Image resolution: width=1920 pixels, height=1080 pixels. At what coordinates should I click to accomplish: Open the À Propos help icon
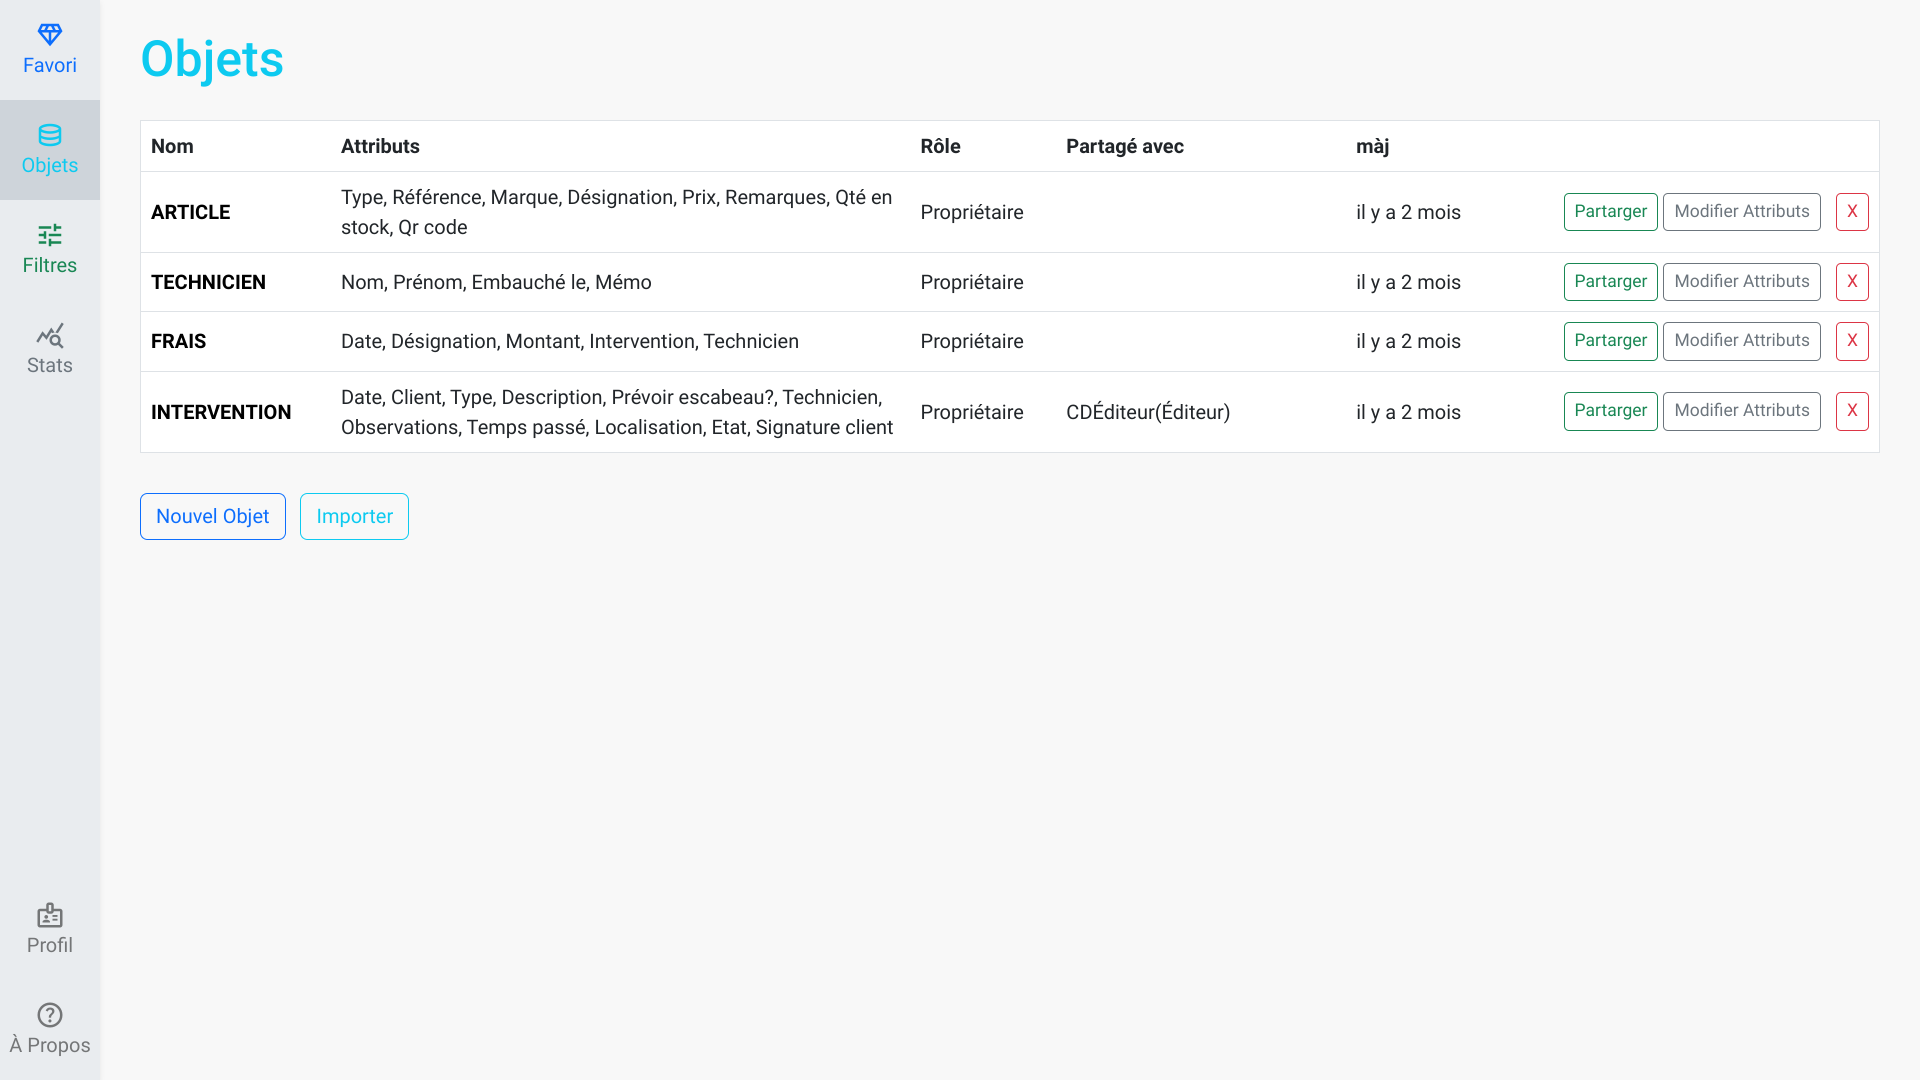tap(50, 1015)
